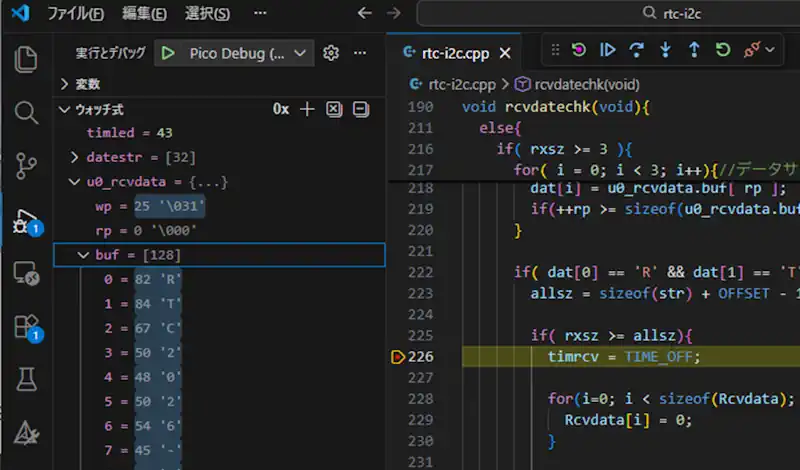Open Source Control view
This screenshot has height=470, width=800.
point(27,165)
